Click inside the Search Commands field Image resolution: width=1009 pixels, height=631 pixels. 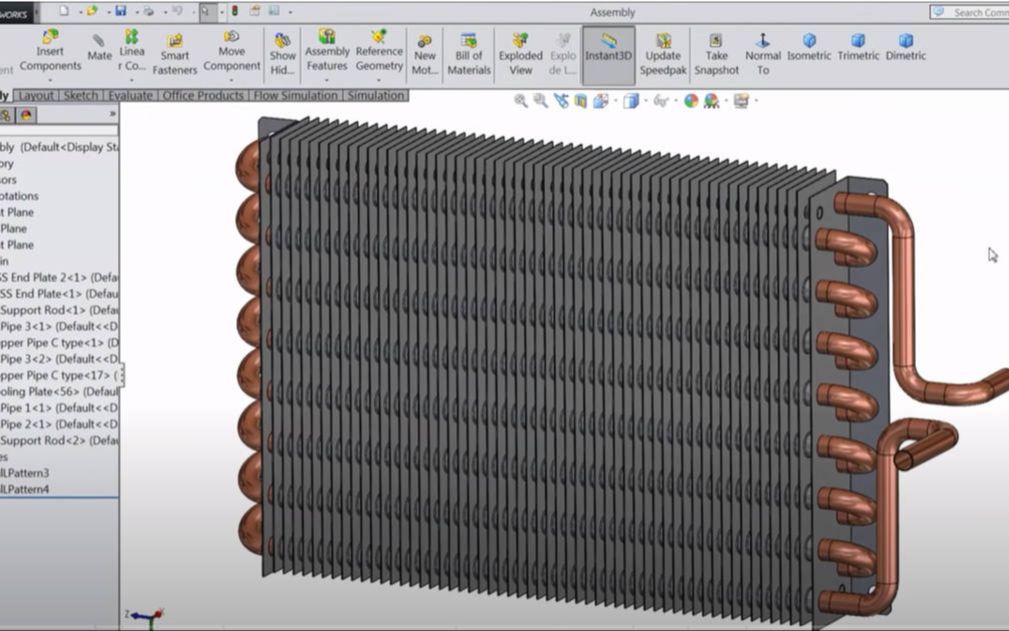click(x=975, y=10)
